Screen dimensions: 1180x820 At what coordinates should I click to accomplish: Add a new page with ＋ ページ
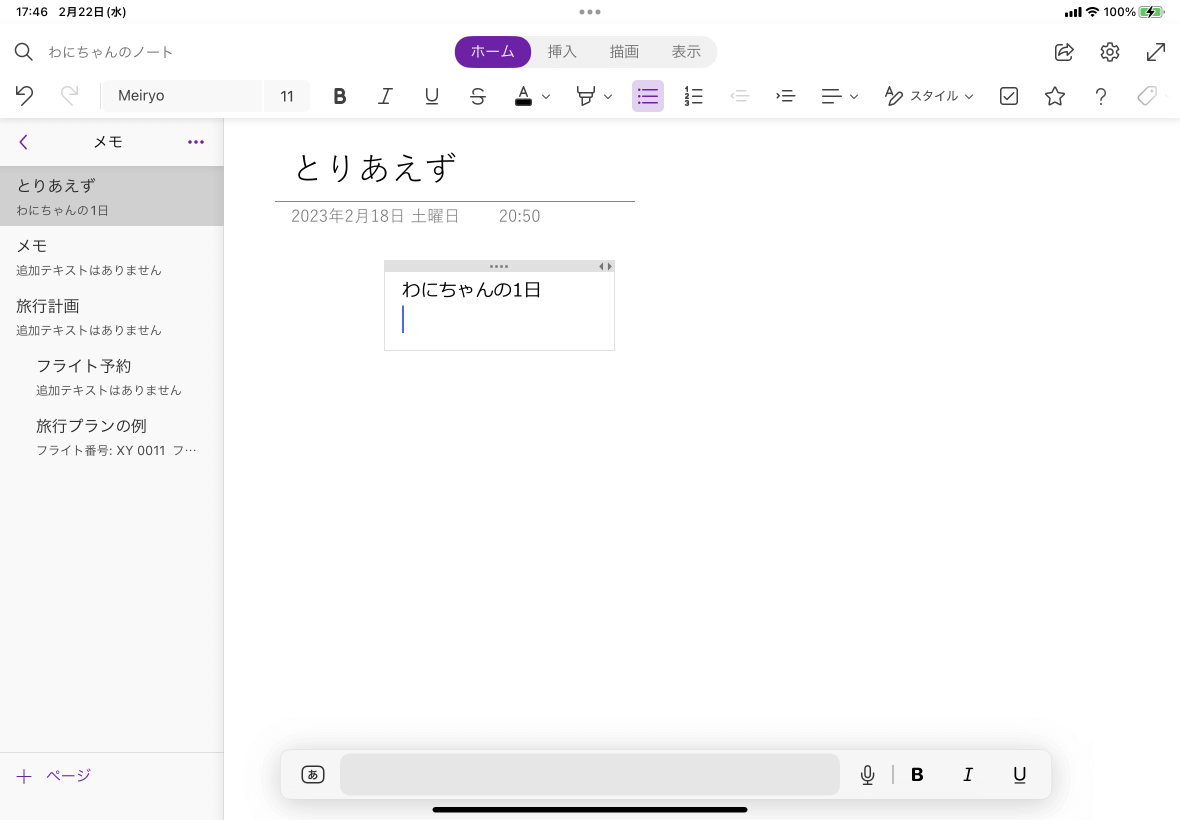[x=53, y=776]
